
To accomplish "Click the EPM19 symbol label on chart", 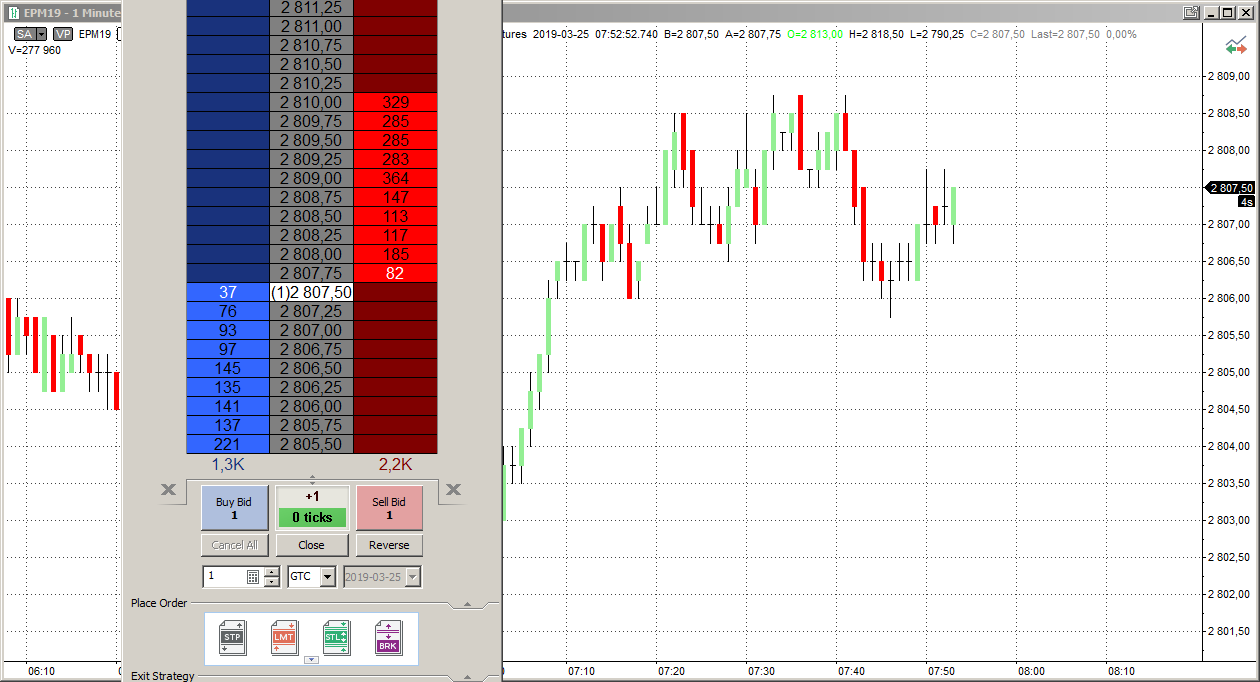I will click(95, 34).
